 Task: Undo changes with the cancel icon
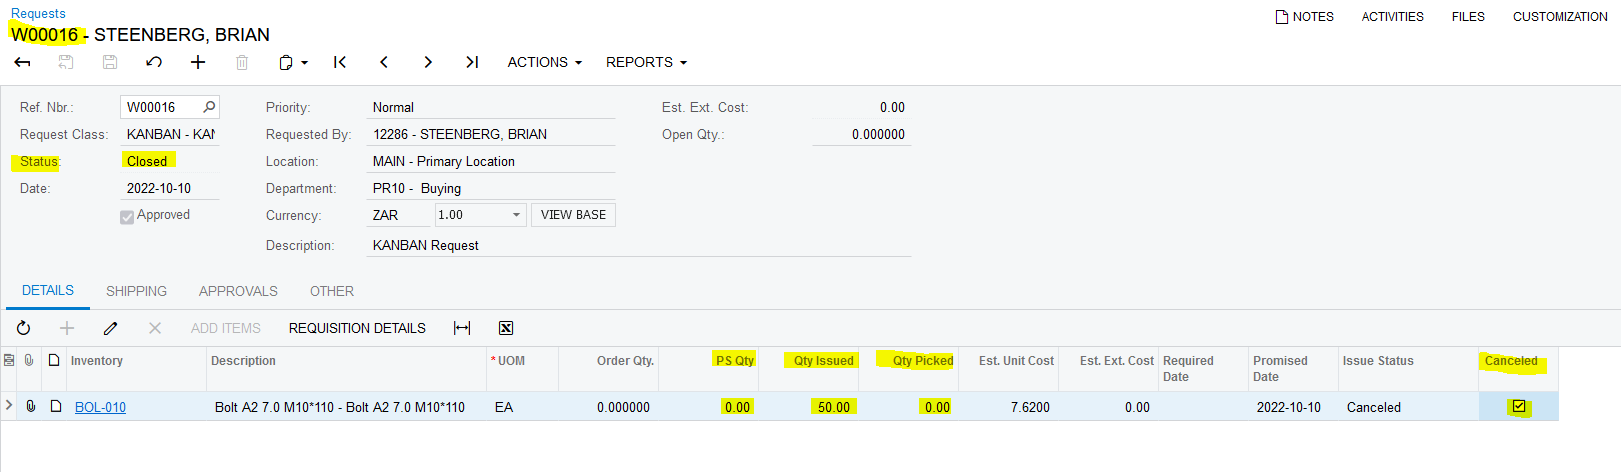tap(154, 62)
